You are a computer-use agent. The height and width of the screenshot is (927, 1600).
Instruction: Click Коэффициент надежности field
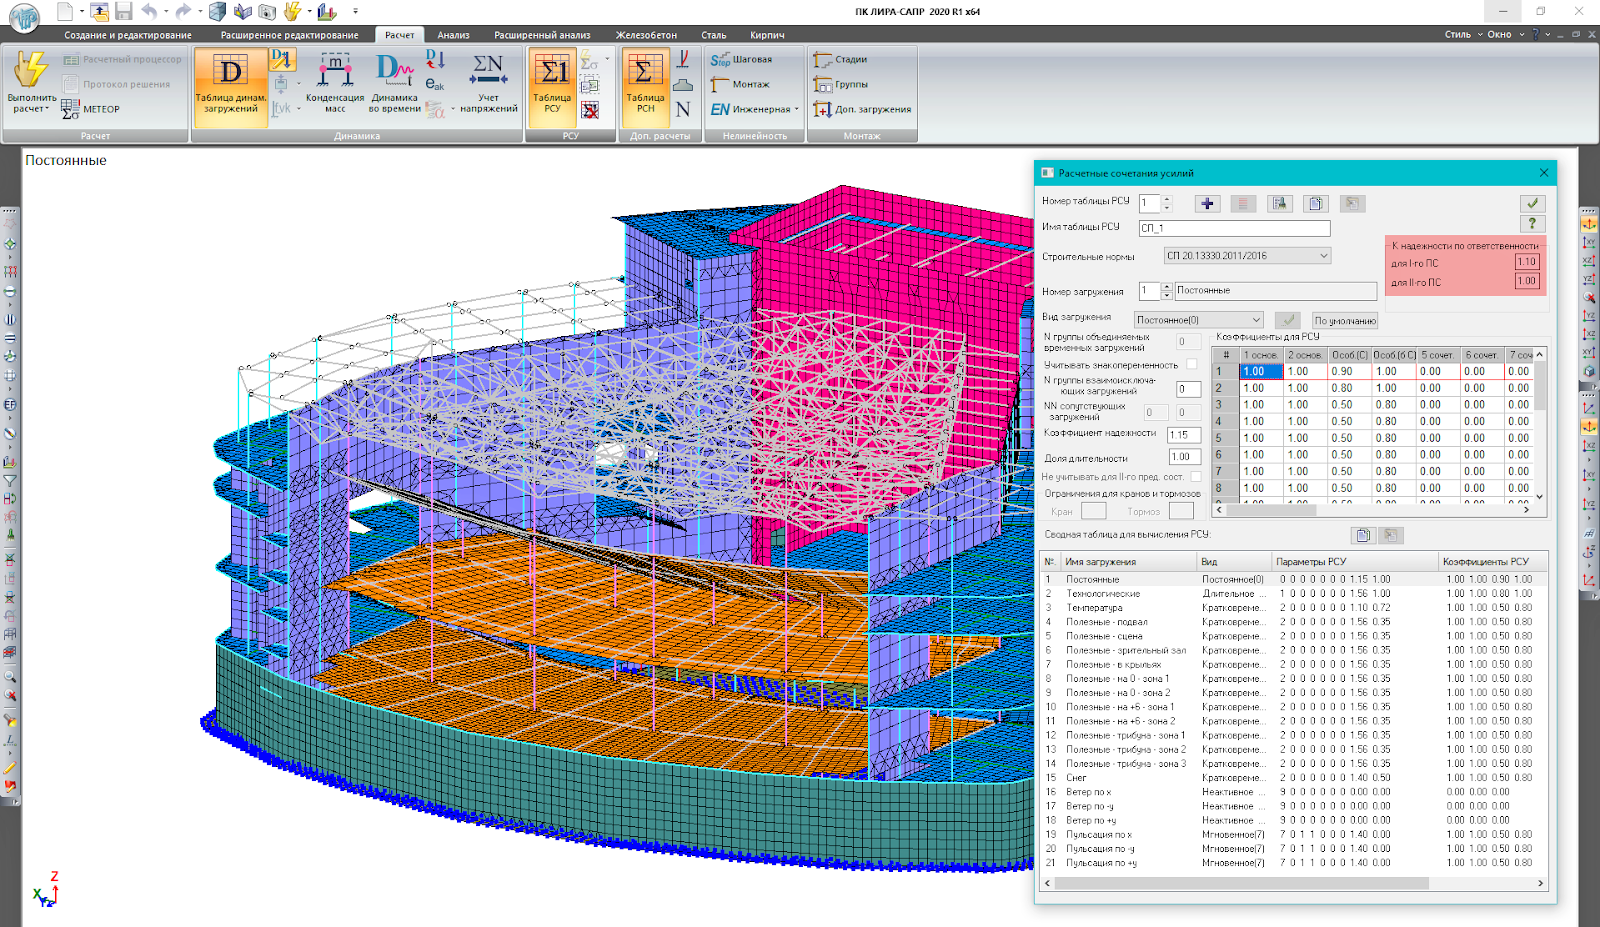(1184, 435)
